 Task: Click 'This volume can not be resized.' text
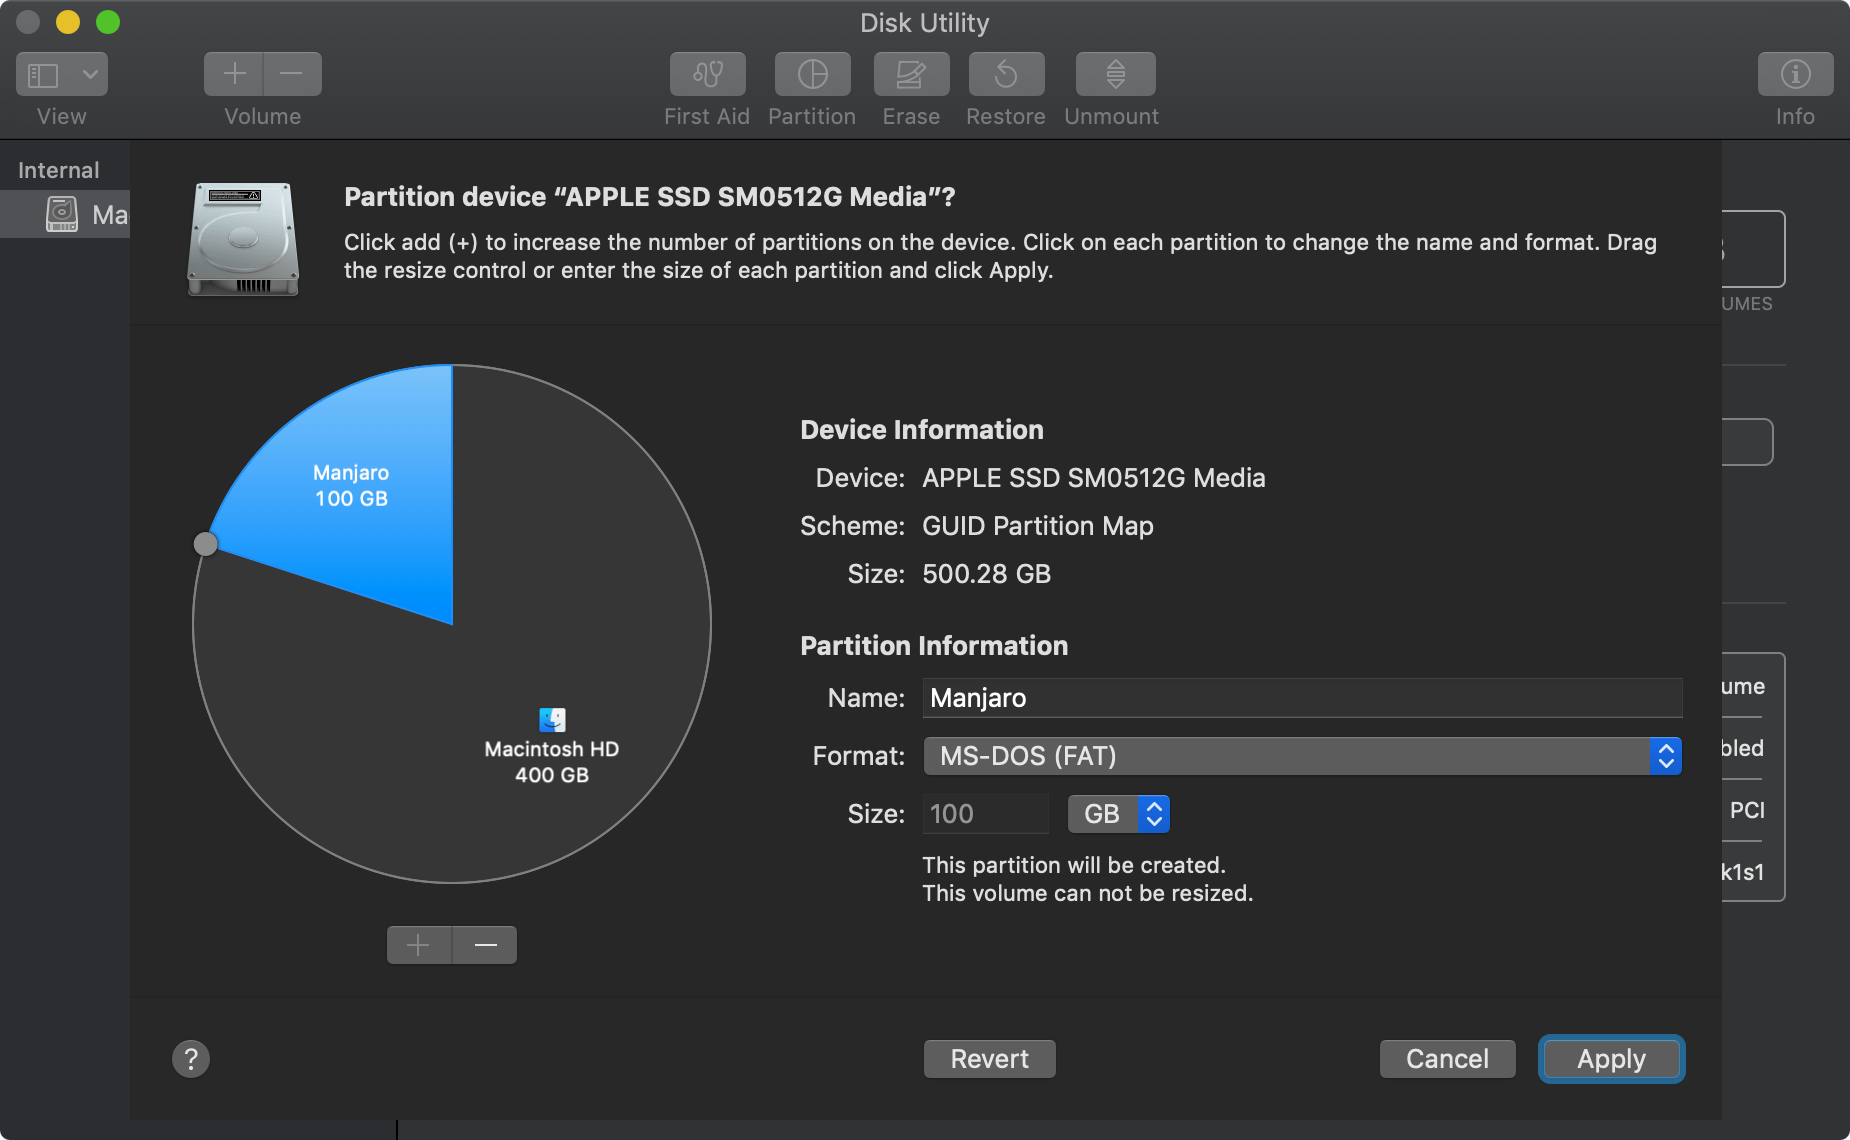coord(1087,893)
